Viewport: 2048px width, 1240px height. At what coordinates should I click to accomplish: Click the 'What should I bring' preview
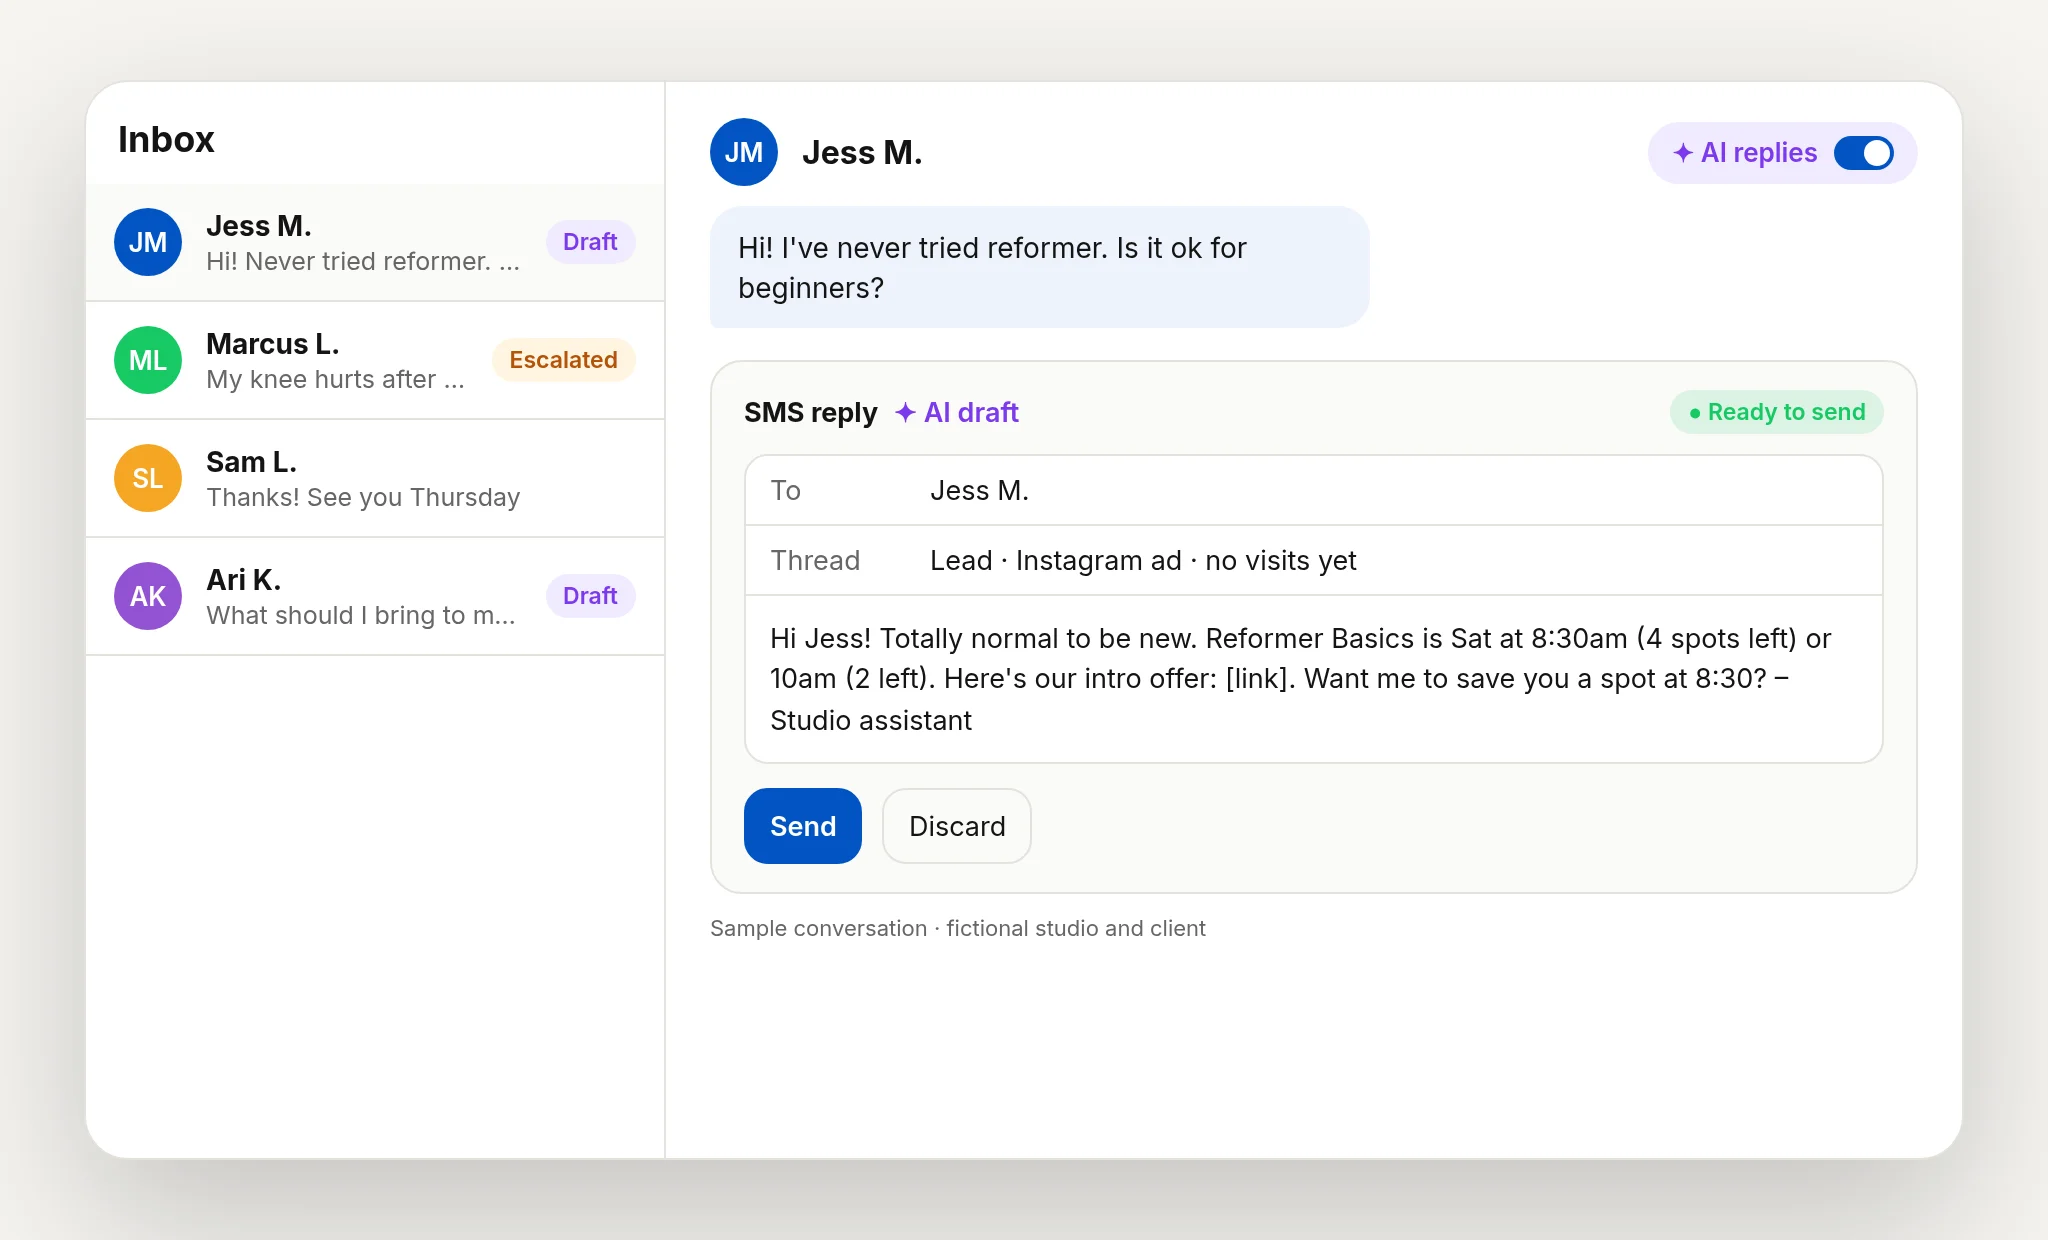361,615
